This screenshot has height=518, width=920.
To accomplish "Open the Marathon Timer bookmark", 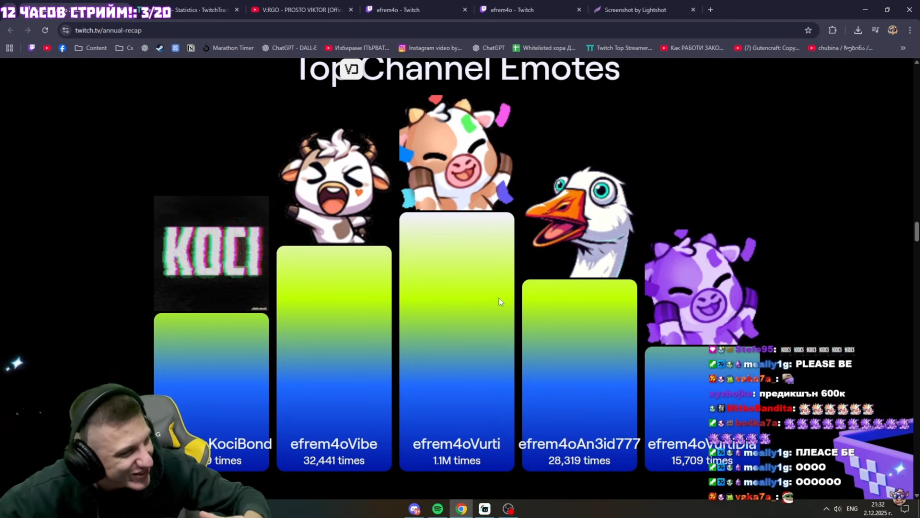I will [228, 48].
